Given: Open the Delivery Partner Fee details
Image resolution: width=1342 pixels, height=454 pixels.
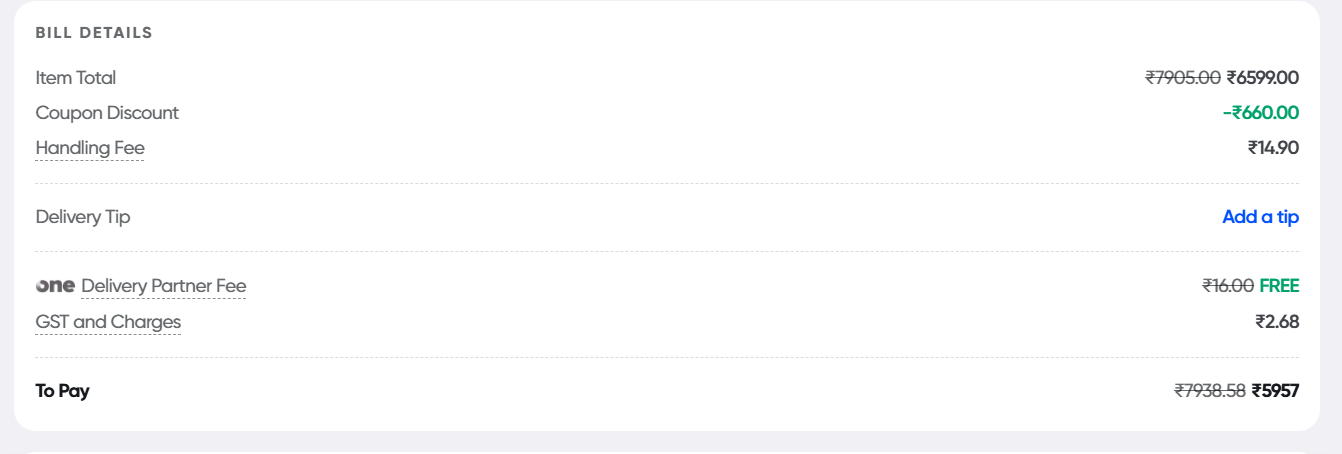Looking at the screenshot, I should click(163, 286).
